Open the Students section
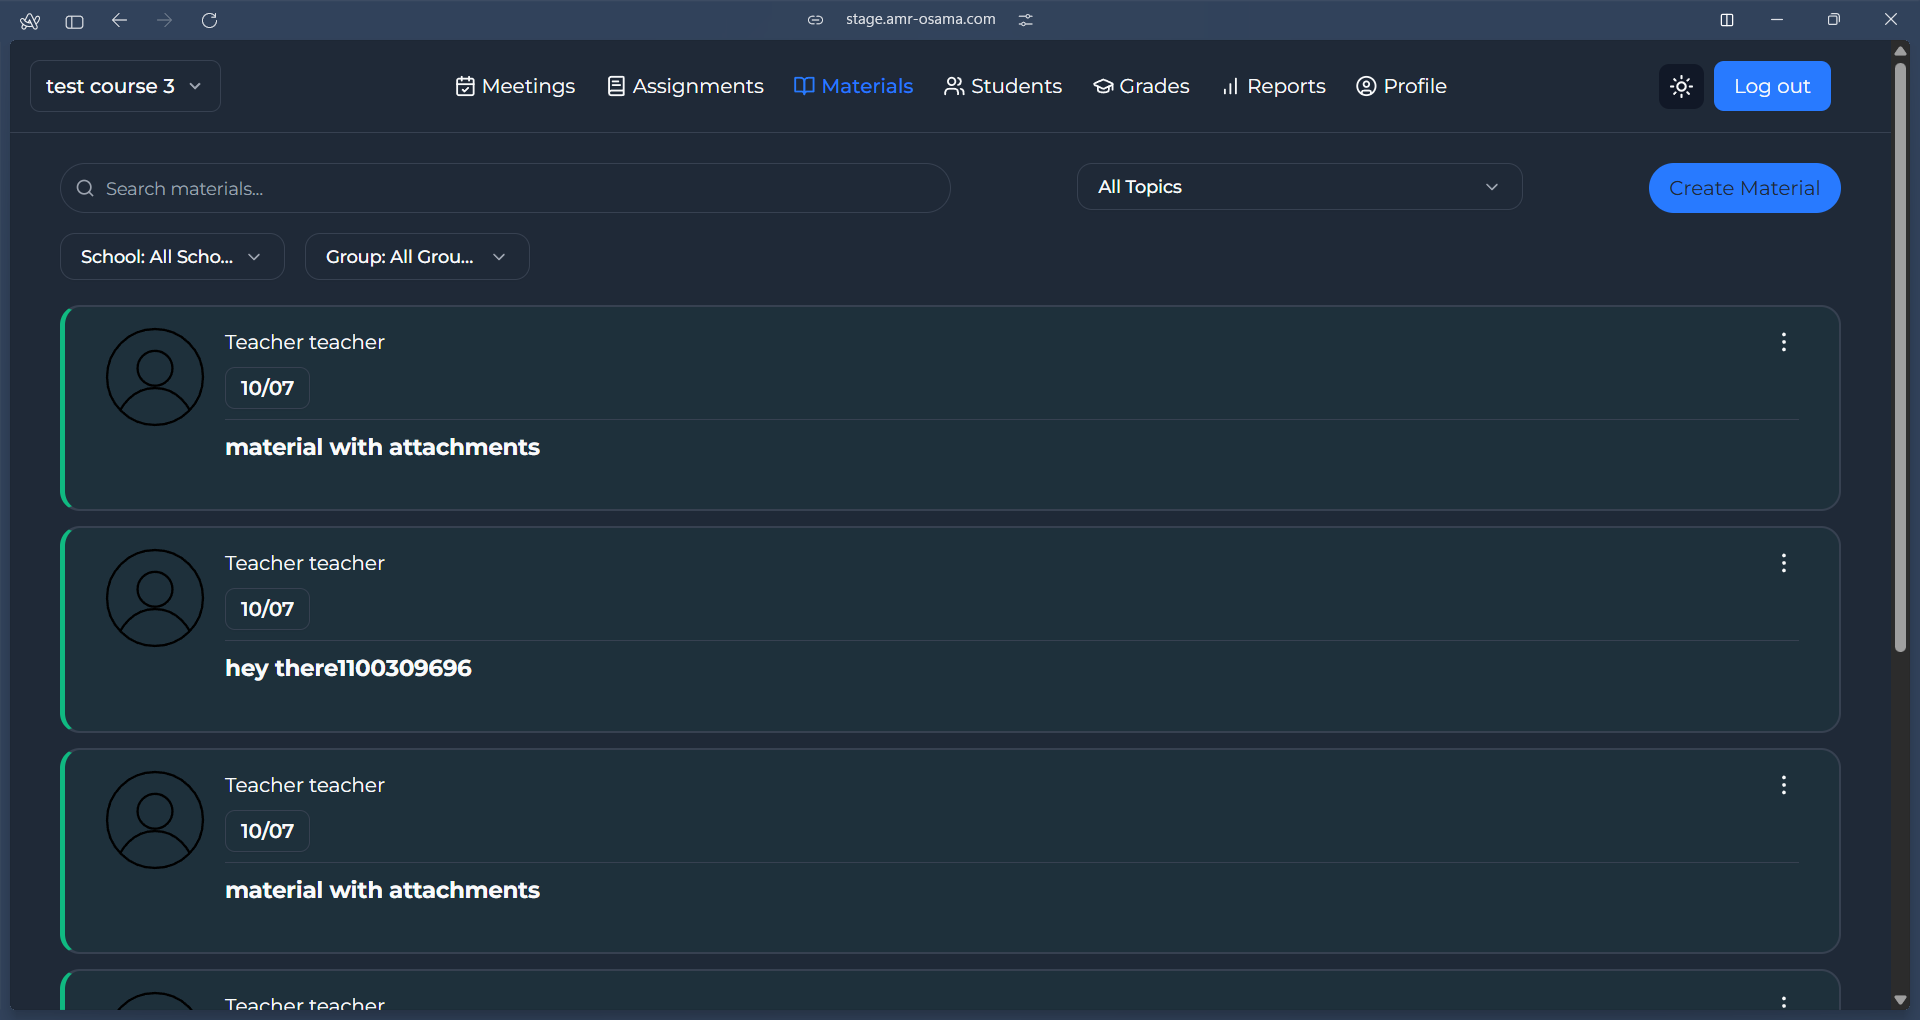Screen dimensions: 1920x1020 [x=1003, y=86]
